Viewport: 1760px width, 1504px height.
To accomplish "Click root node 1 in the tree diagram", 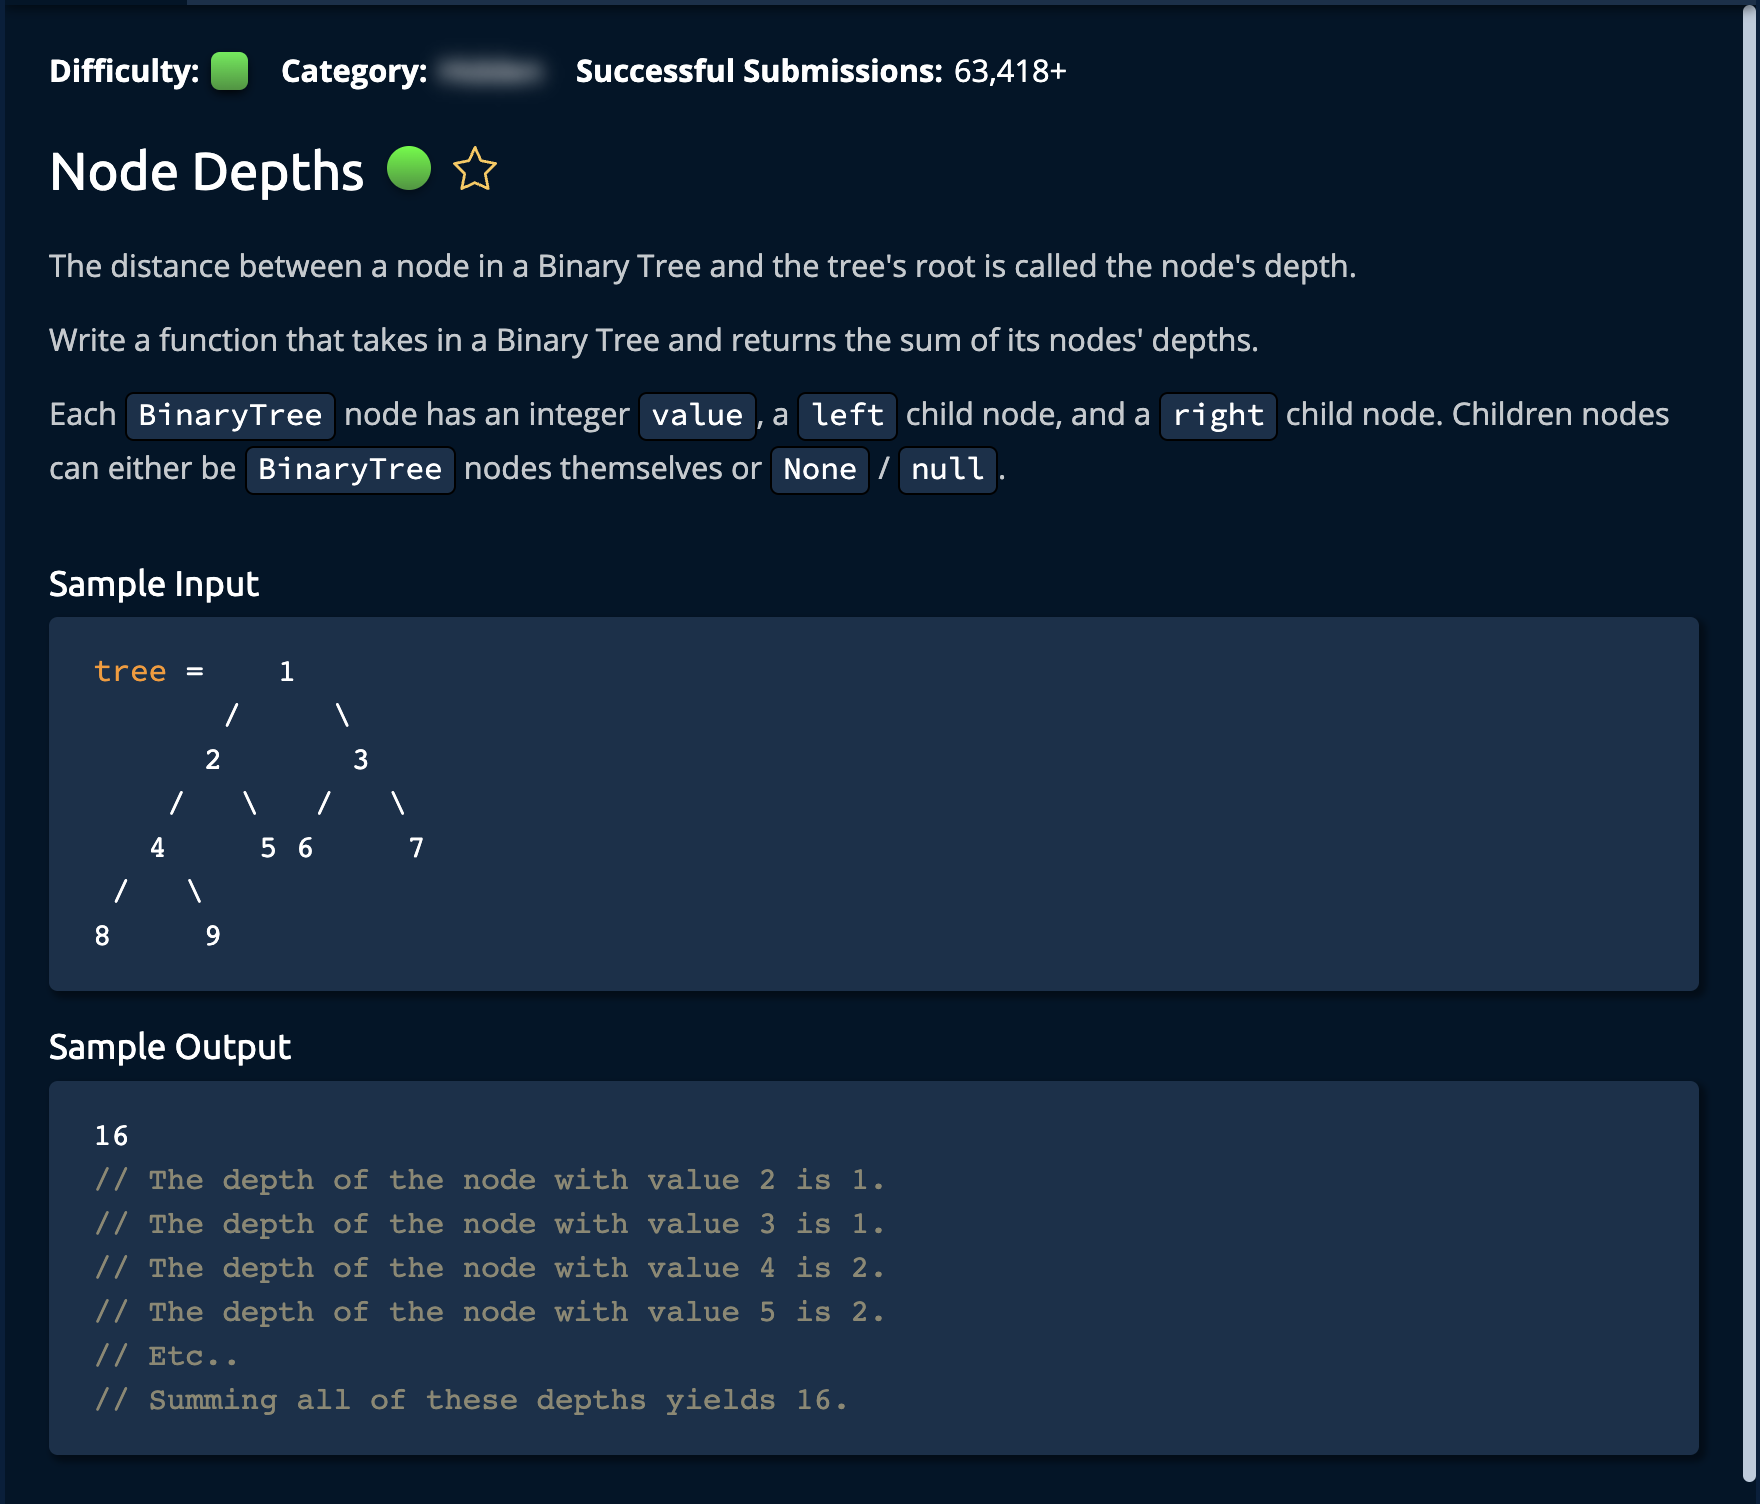I will click(287, 671).
